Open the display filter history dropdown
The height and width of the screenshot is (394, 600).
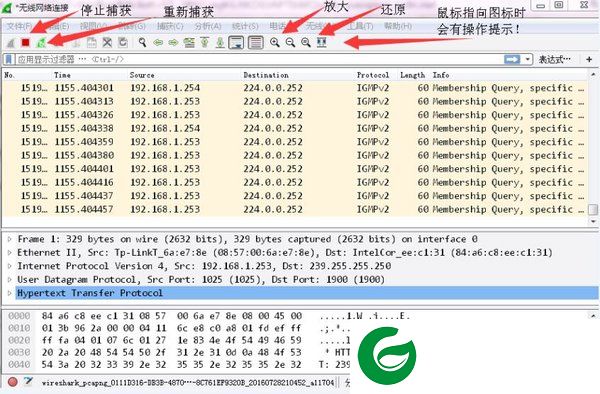[x=528, y=59]
